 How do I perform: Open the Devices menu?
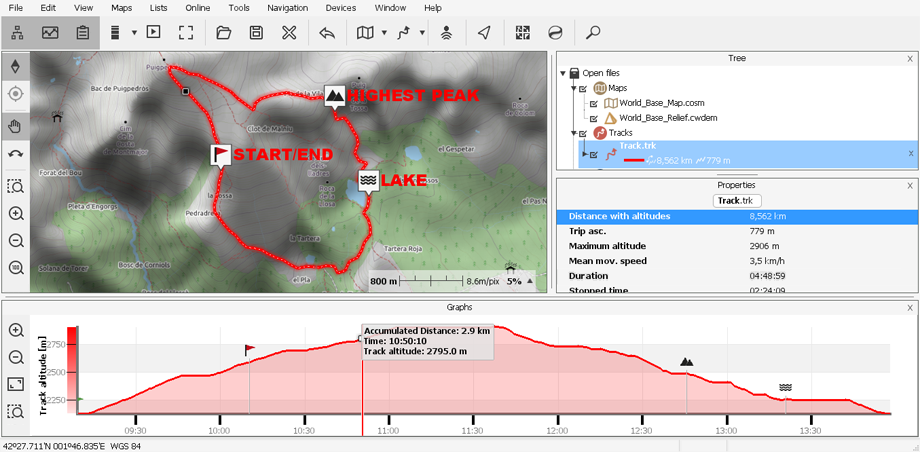click(340, 8)
